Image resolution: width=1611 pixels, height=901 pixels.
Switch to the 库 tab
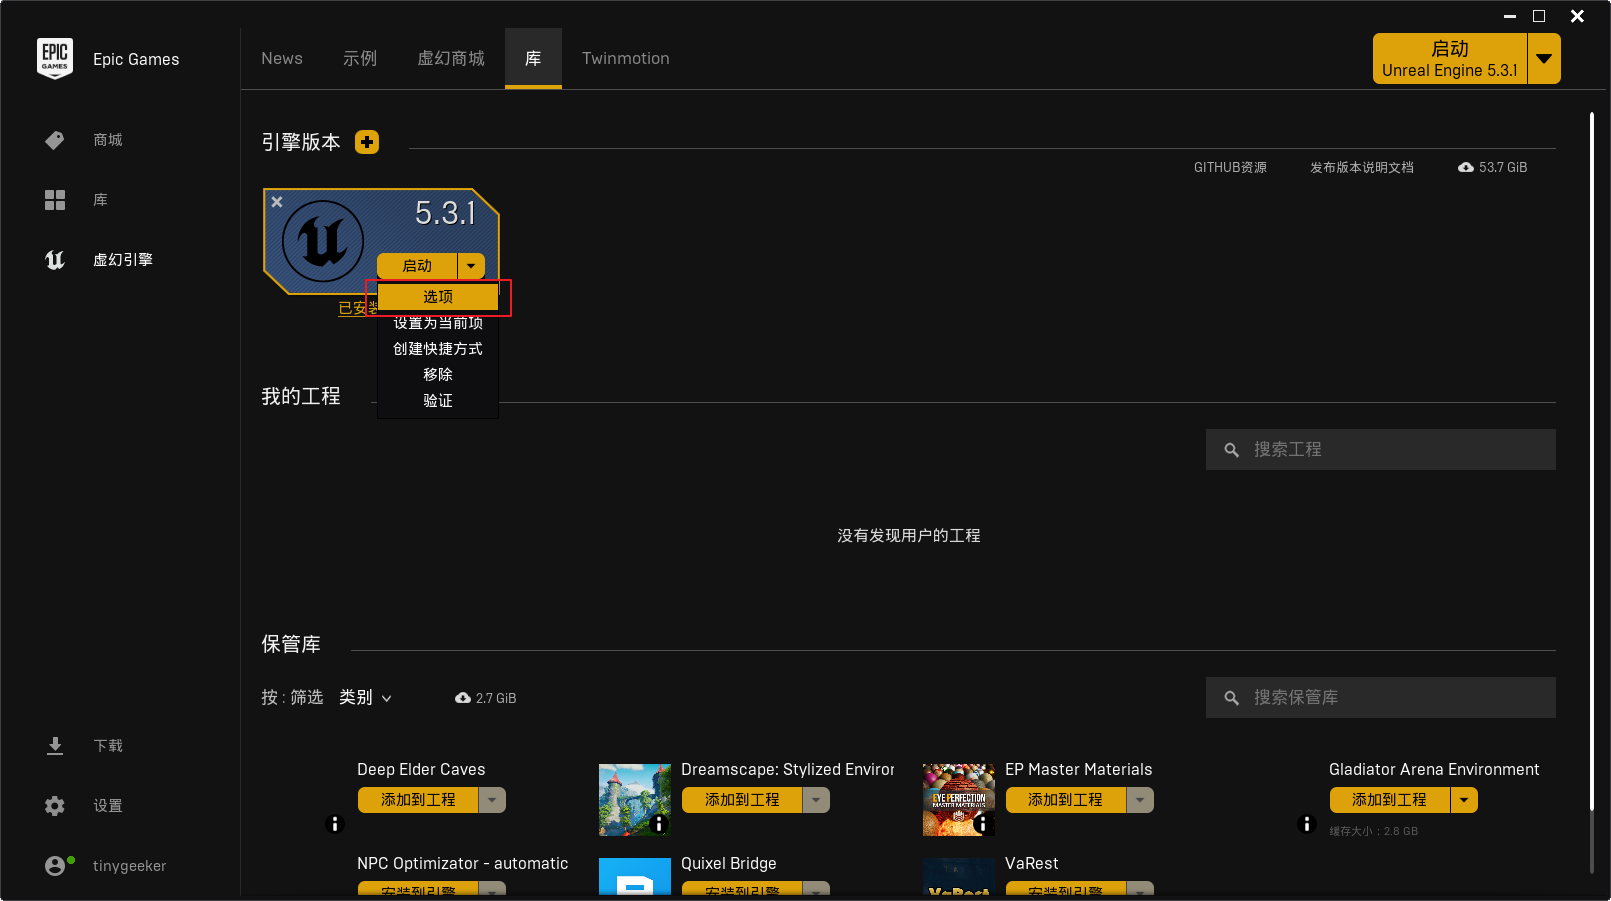(533, 59)
